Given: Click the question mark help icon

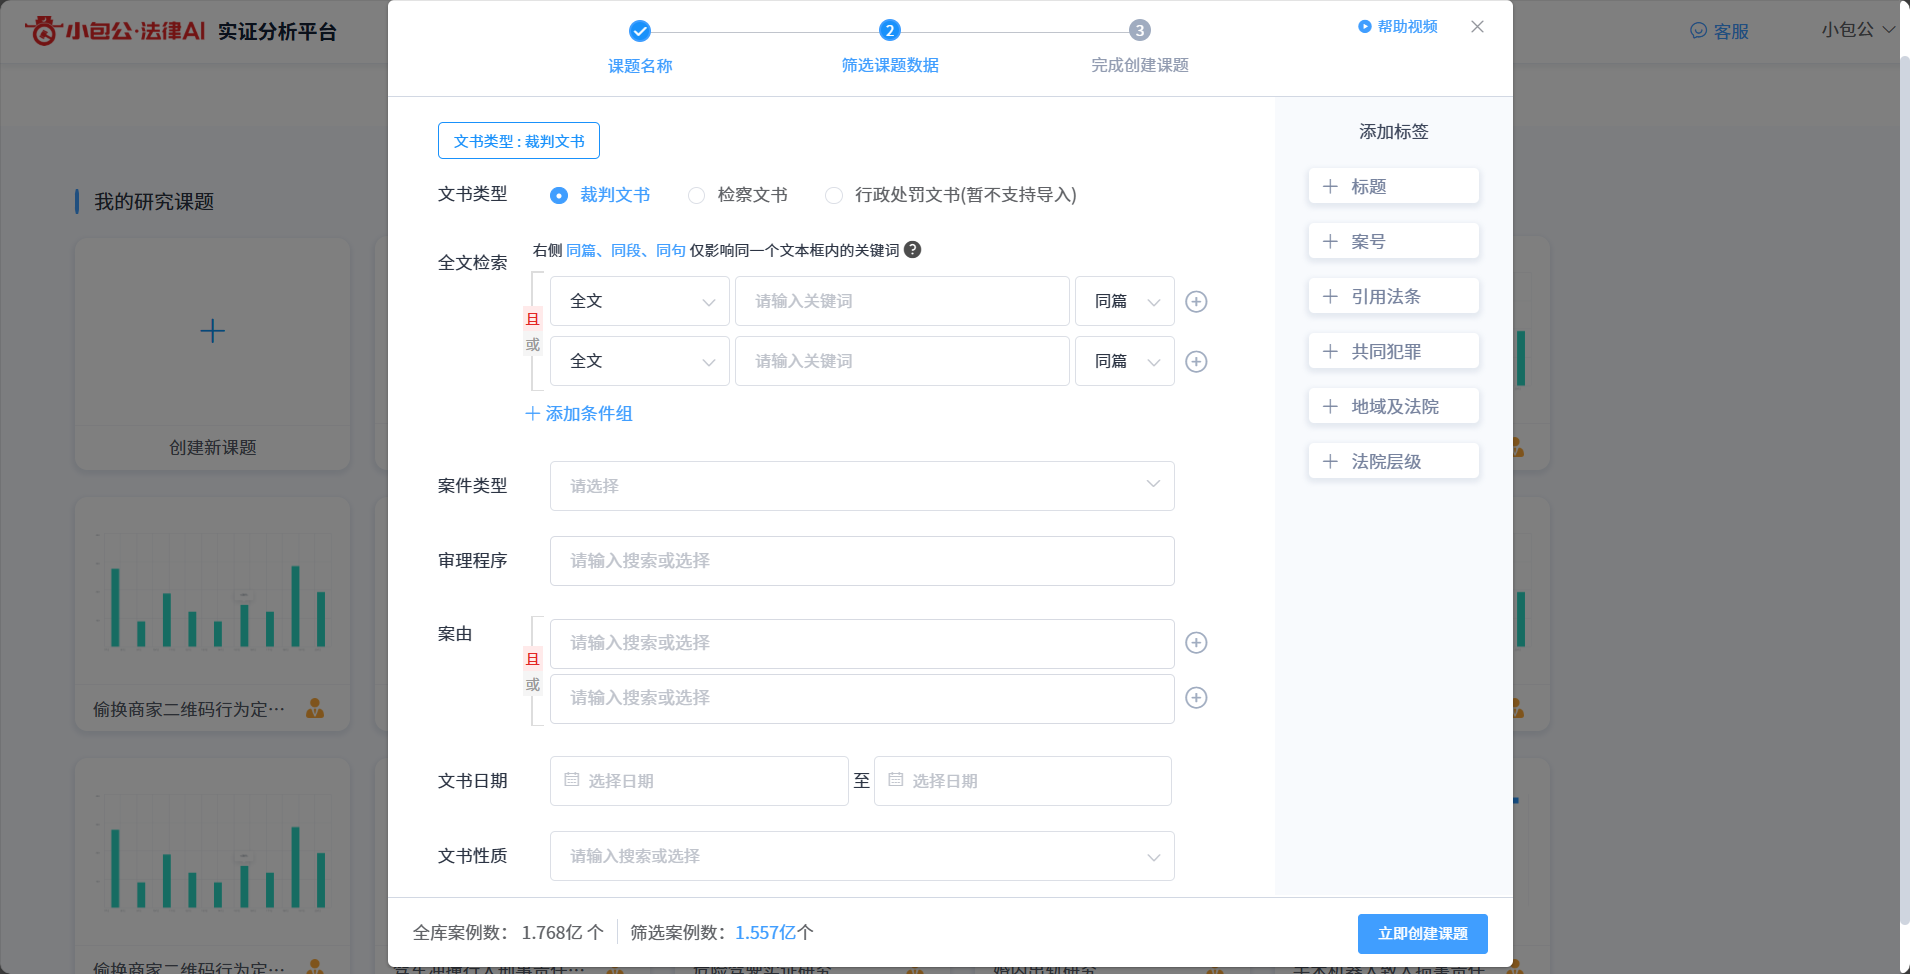Looking at the screenshot, I should pos(912,250).
